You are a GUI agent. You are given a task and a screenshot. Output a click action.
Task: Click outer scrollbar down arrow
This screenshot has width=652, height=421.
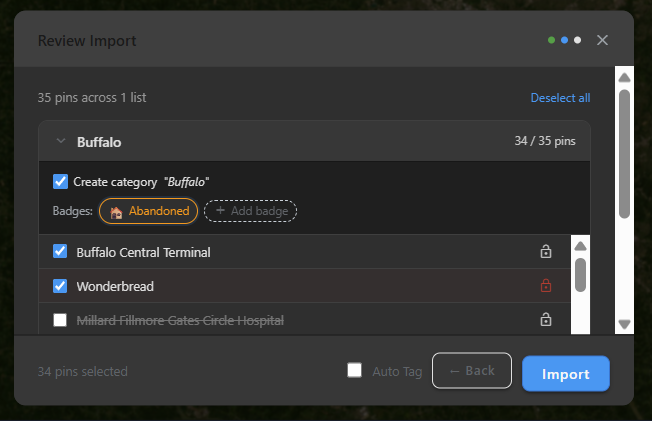coord(624,324)
